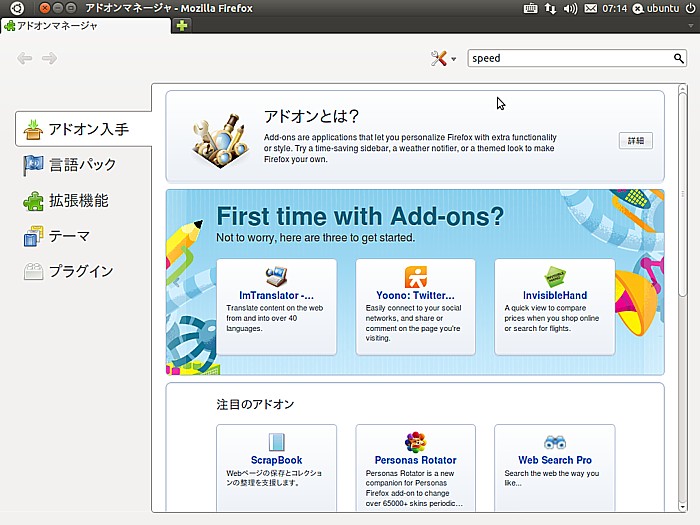This screenshot has width=700, height=525.
Task: Click the scrollbar up arrow
Action: (682, 89)
